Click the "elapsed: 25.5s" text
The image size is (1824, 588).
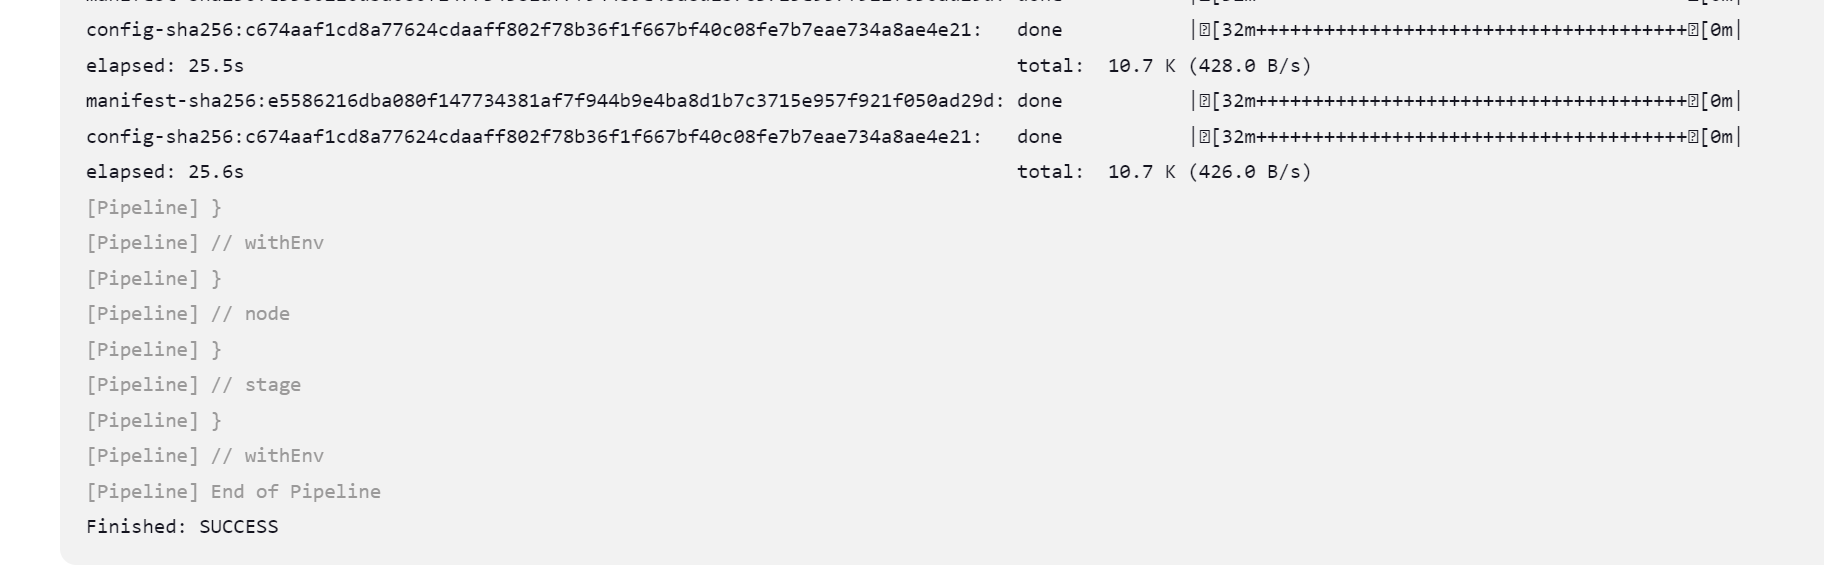pyautogui.click(x=165, y=66)
